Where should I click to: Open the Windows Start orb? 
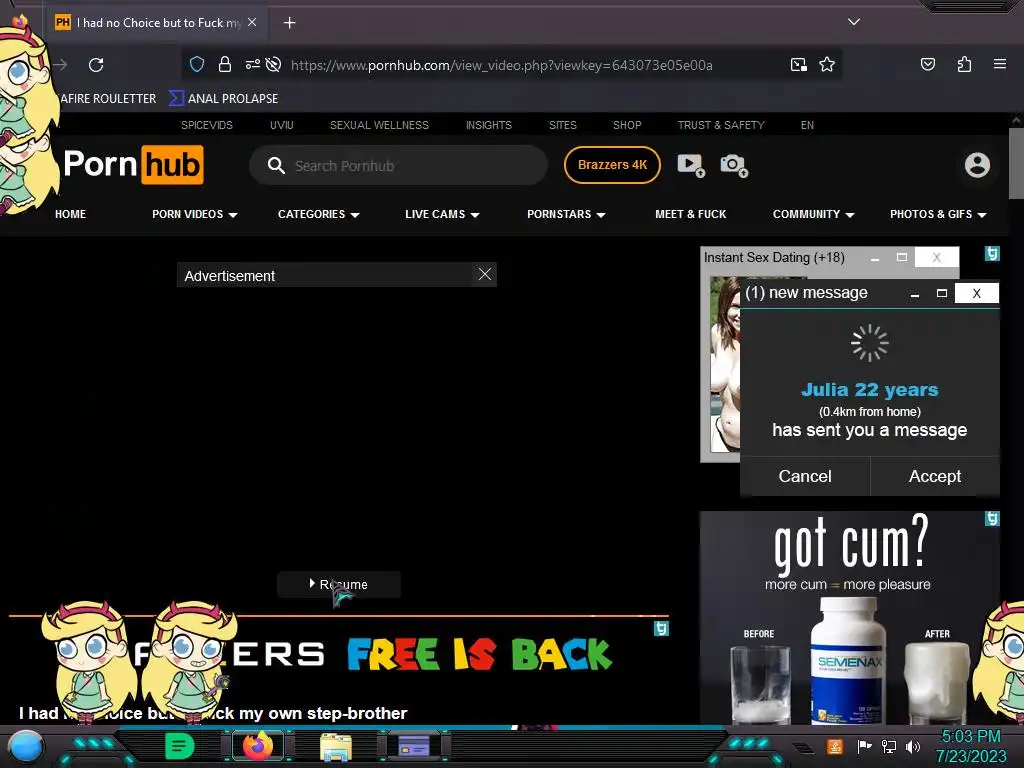[25, 746]
